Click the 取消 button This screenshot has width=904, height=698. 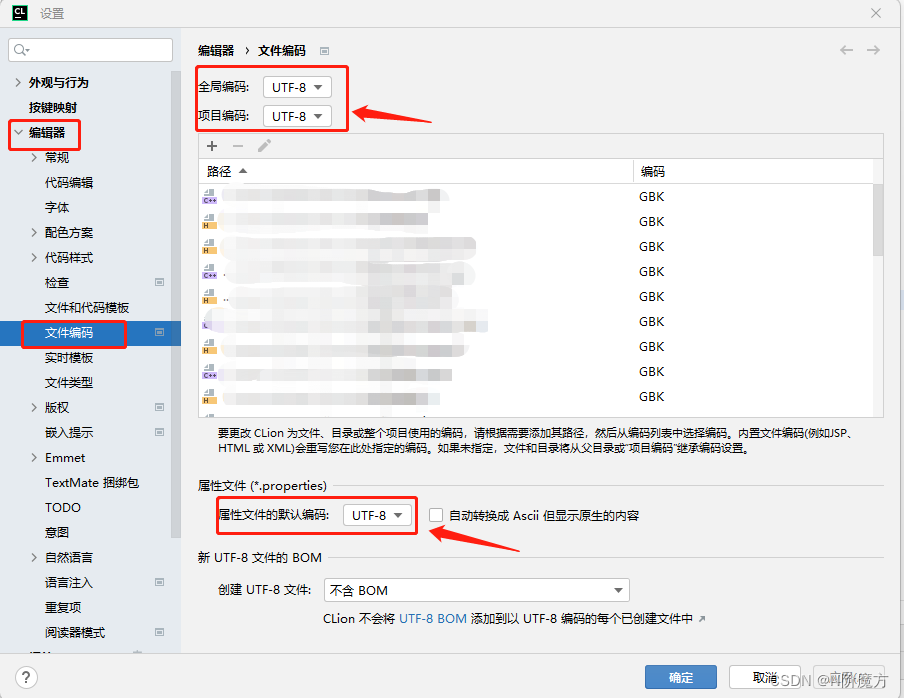tap(765, 677)
